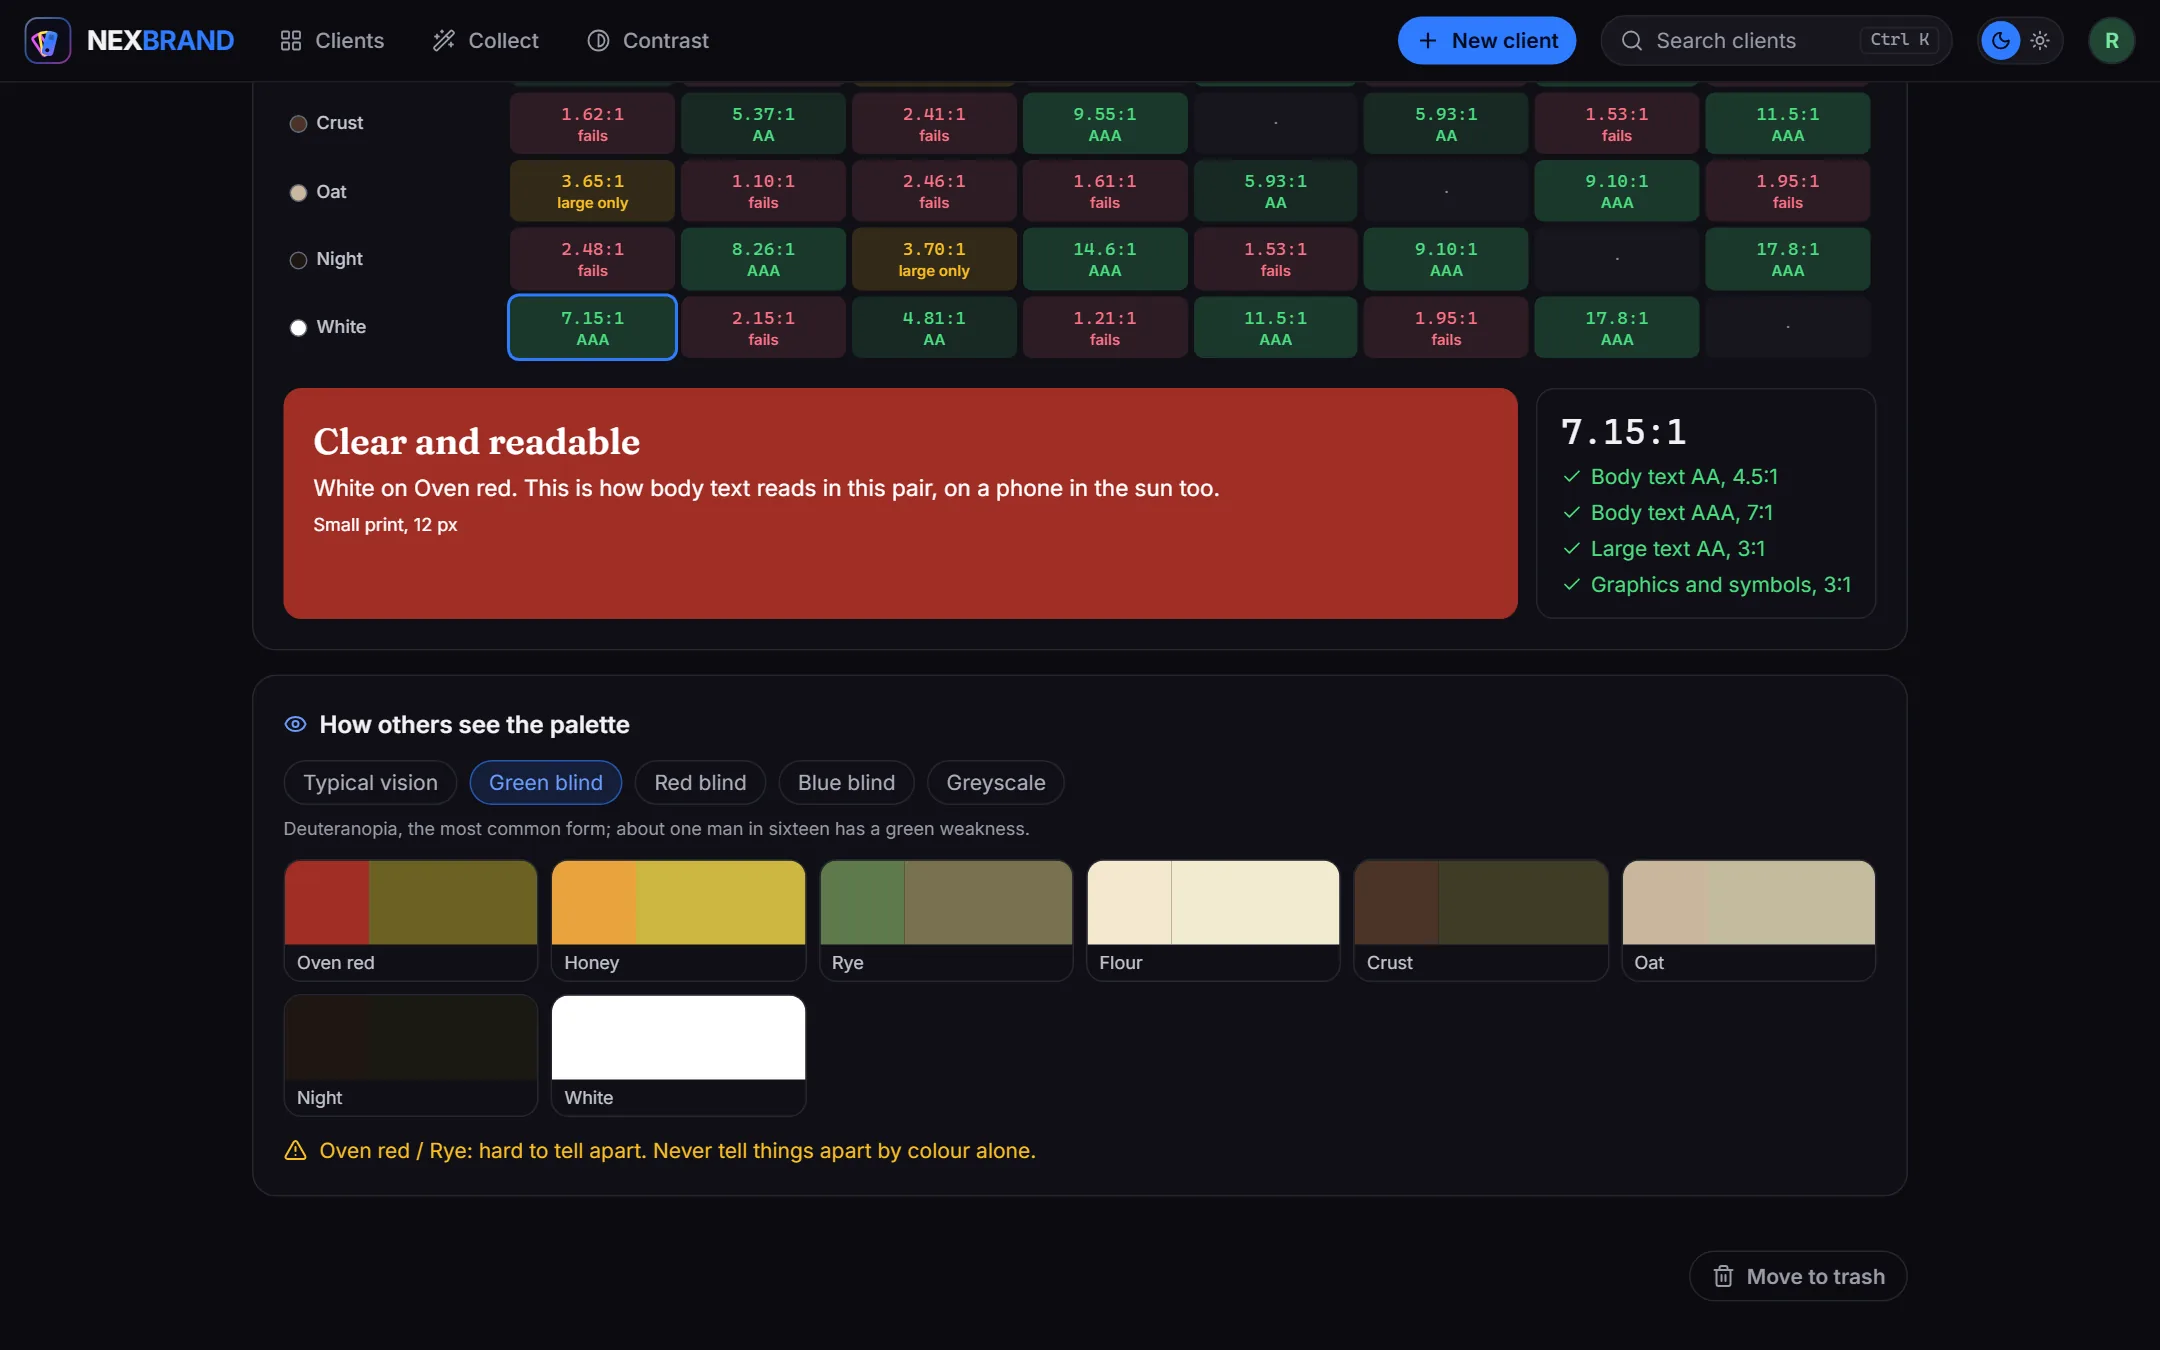The width and height of the screenshot is (2160, 1350).
Task: Click the White swatch card below Honey
Action: pos(678,1055)
